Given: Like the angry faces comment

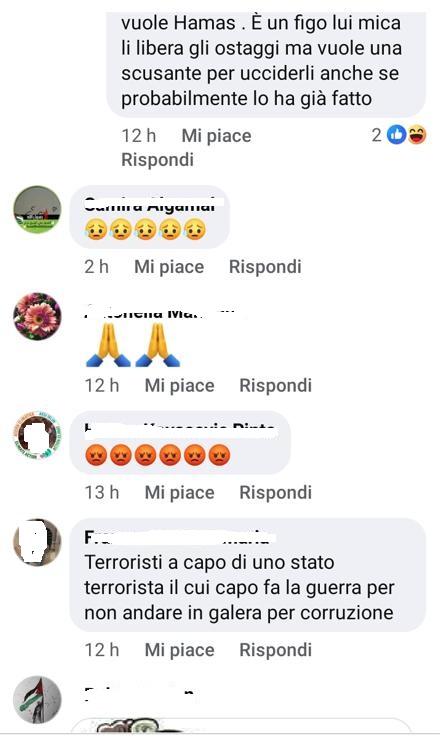Looking at the screenshot, I should click(x=179, y=493).
